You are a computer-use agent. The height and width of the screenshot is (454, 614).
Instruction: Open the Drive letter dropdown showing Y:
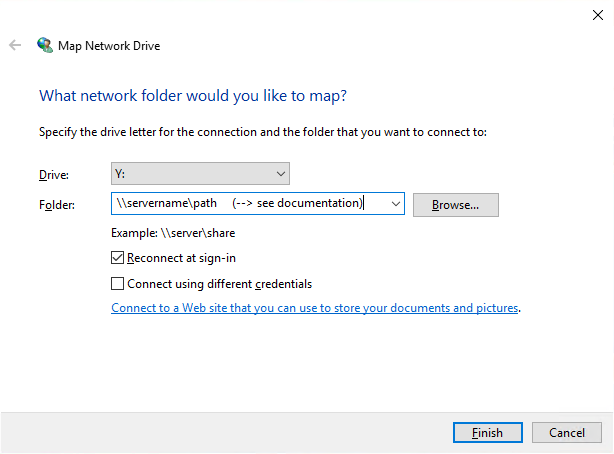(200, 174)
